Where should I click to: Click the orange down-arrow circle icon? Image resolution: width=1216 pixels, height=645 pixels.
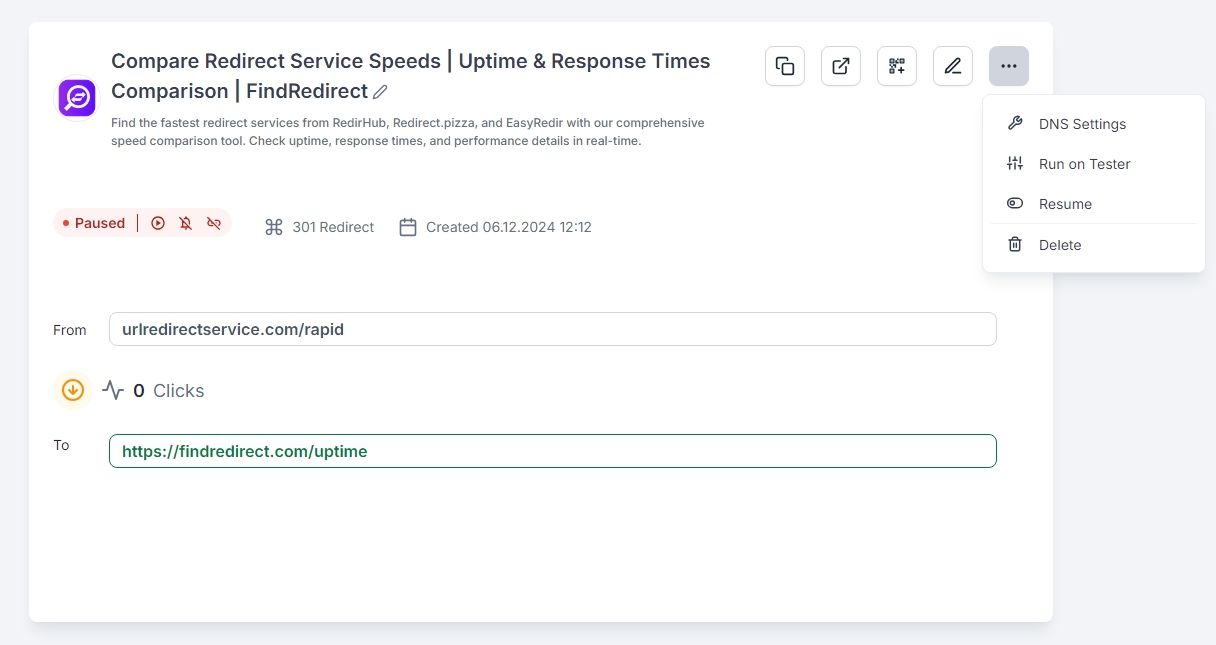[x=73, y=390]
